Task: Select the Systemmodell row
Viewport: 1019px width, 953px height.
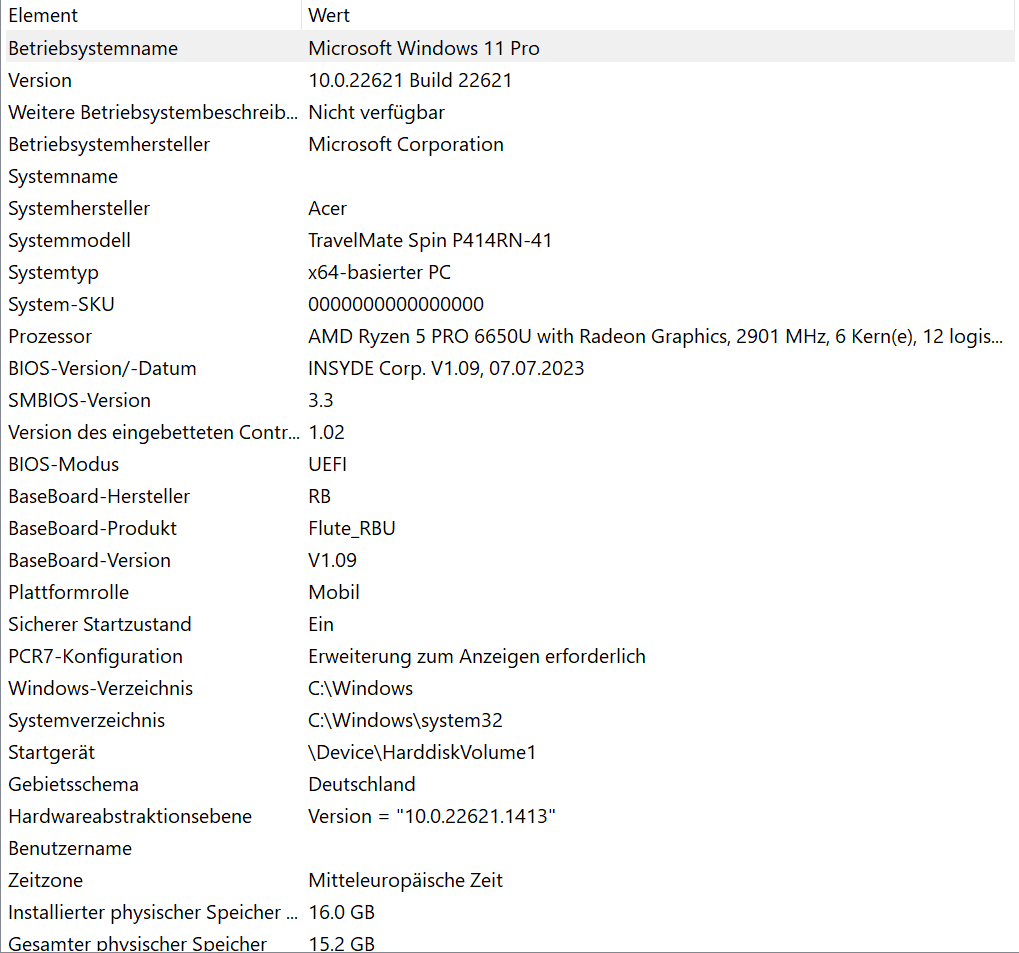Action: (510, 241)
